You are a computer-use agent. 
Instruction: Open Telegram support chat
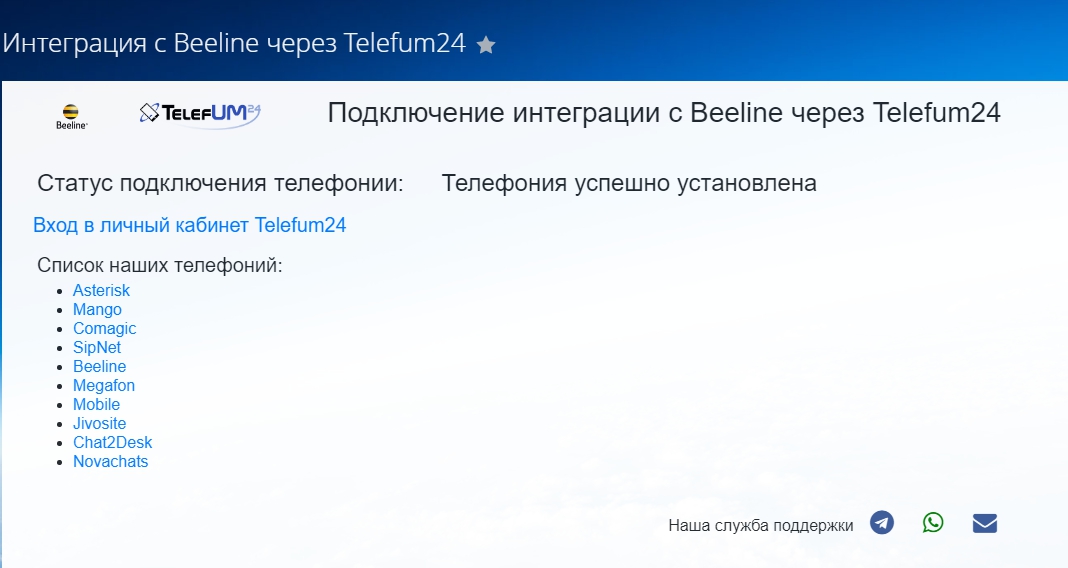(x=881, y=523)
